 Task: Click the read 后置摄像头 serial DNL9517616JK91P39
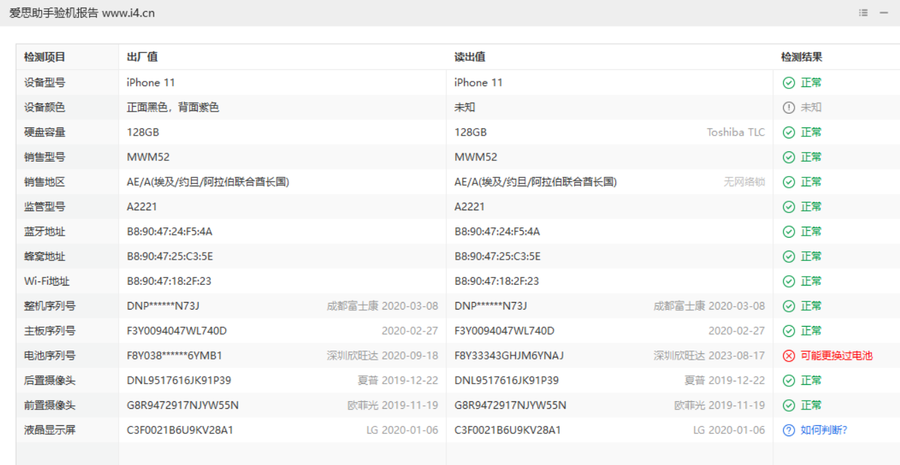pyautogui.click(x=507, y=381)
